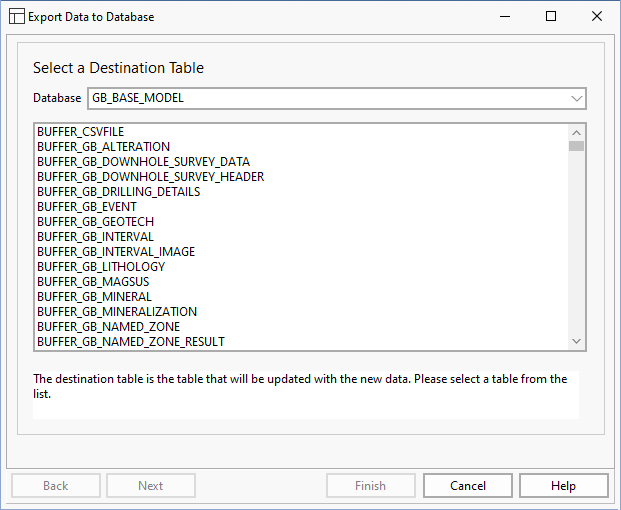Choose BUFFER_GB_DOWNHOLE_SURVEY_DATA in the list
Image resolution: width=621 pixels, height=510 pixels.
pyautogui.click(x=143, y=162)
